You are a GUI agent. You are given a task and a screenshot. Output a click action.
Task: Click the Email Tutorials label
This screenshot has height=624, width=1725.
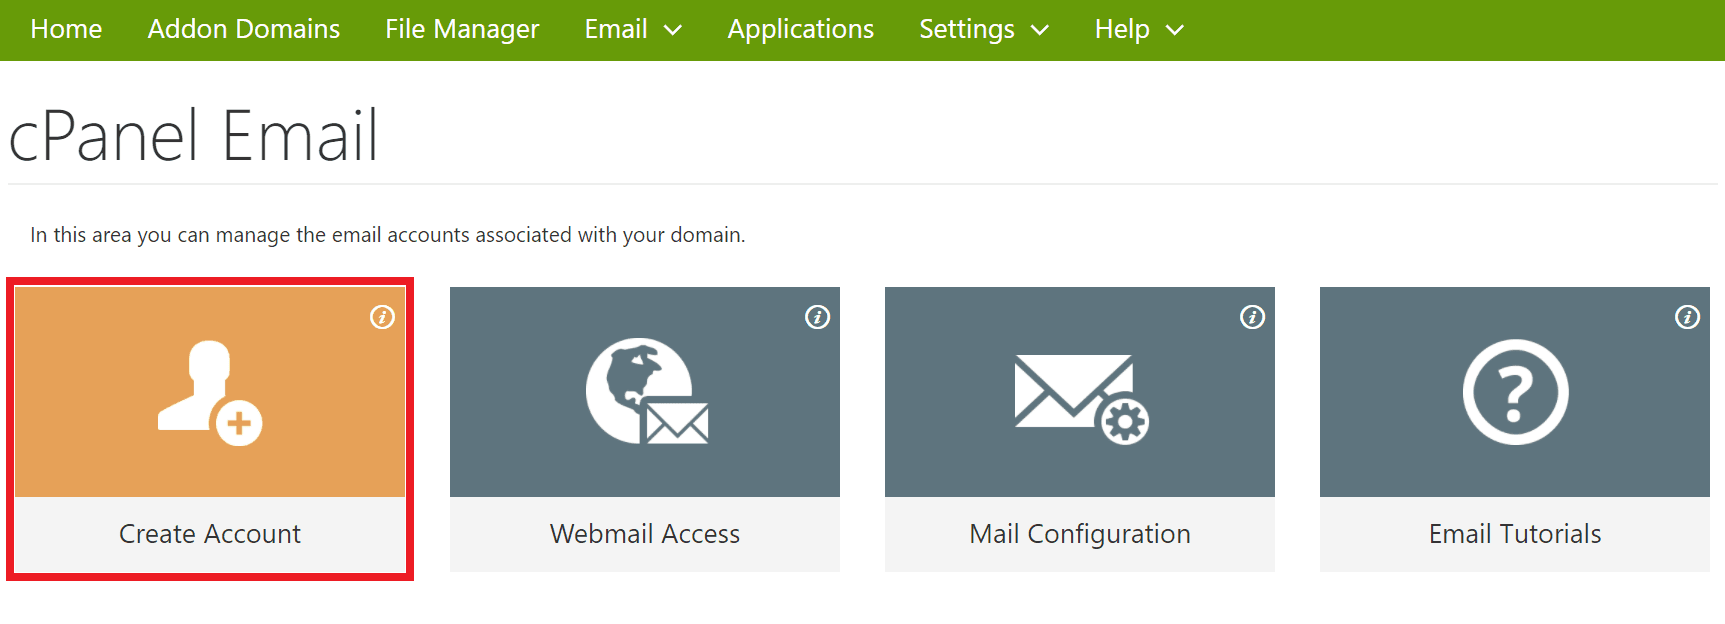(1515, 534)
